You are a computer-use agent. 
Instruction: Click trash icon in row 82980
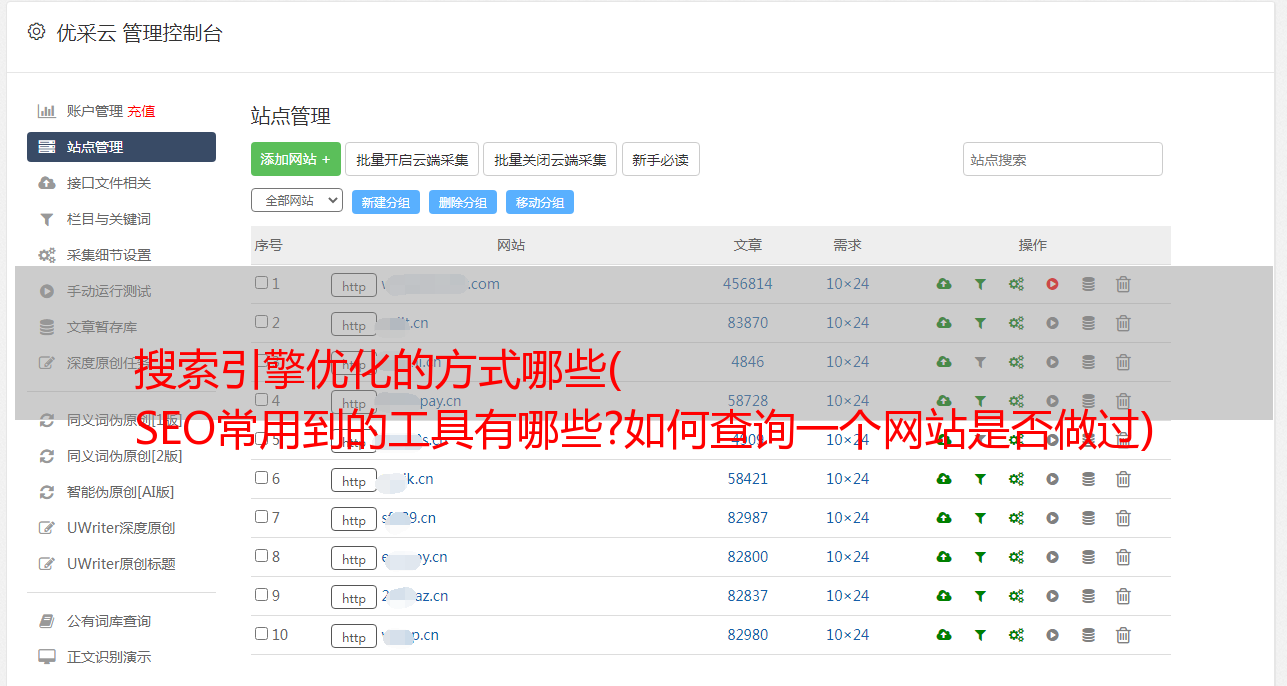[x=1123, y=635]
